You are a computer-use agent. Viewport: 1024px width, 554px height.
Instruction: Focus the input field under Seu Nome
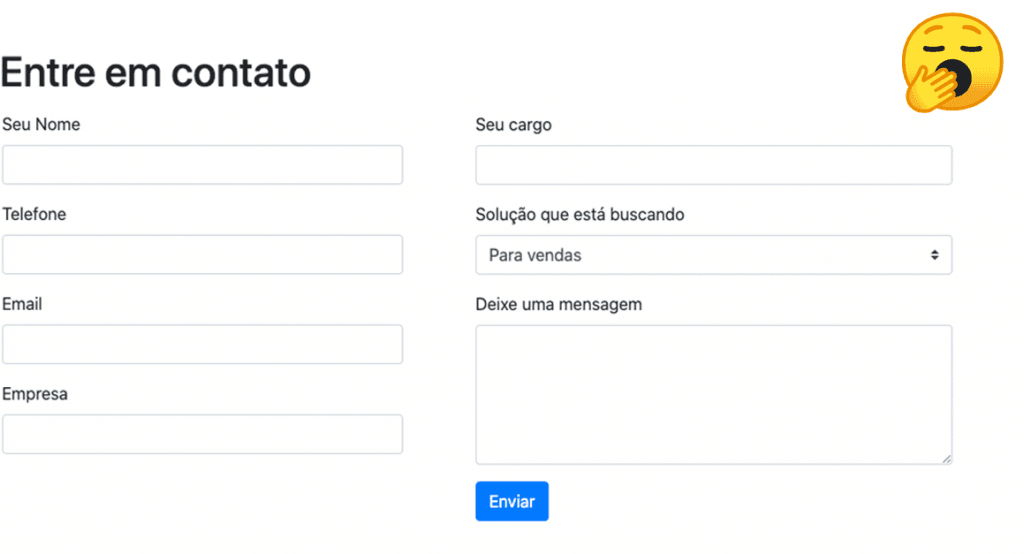pyautogui.click(x=202, y=165)
